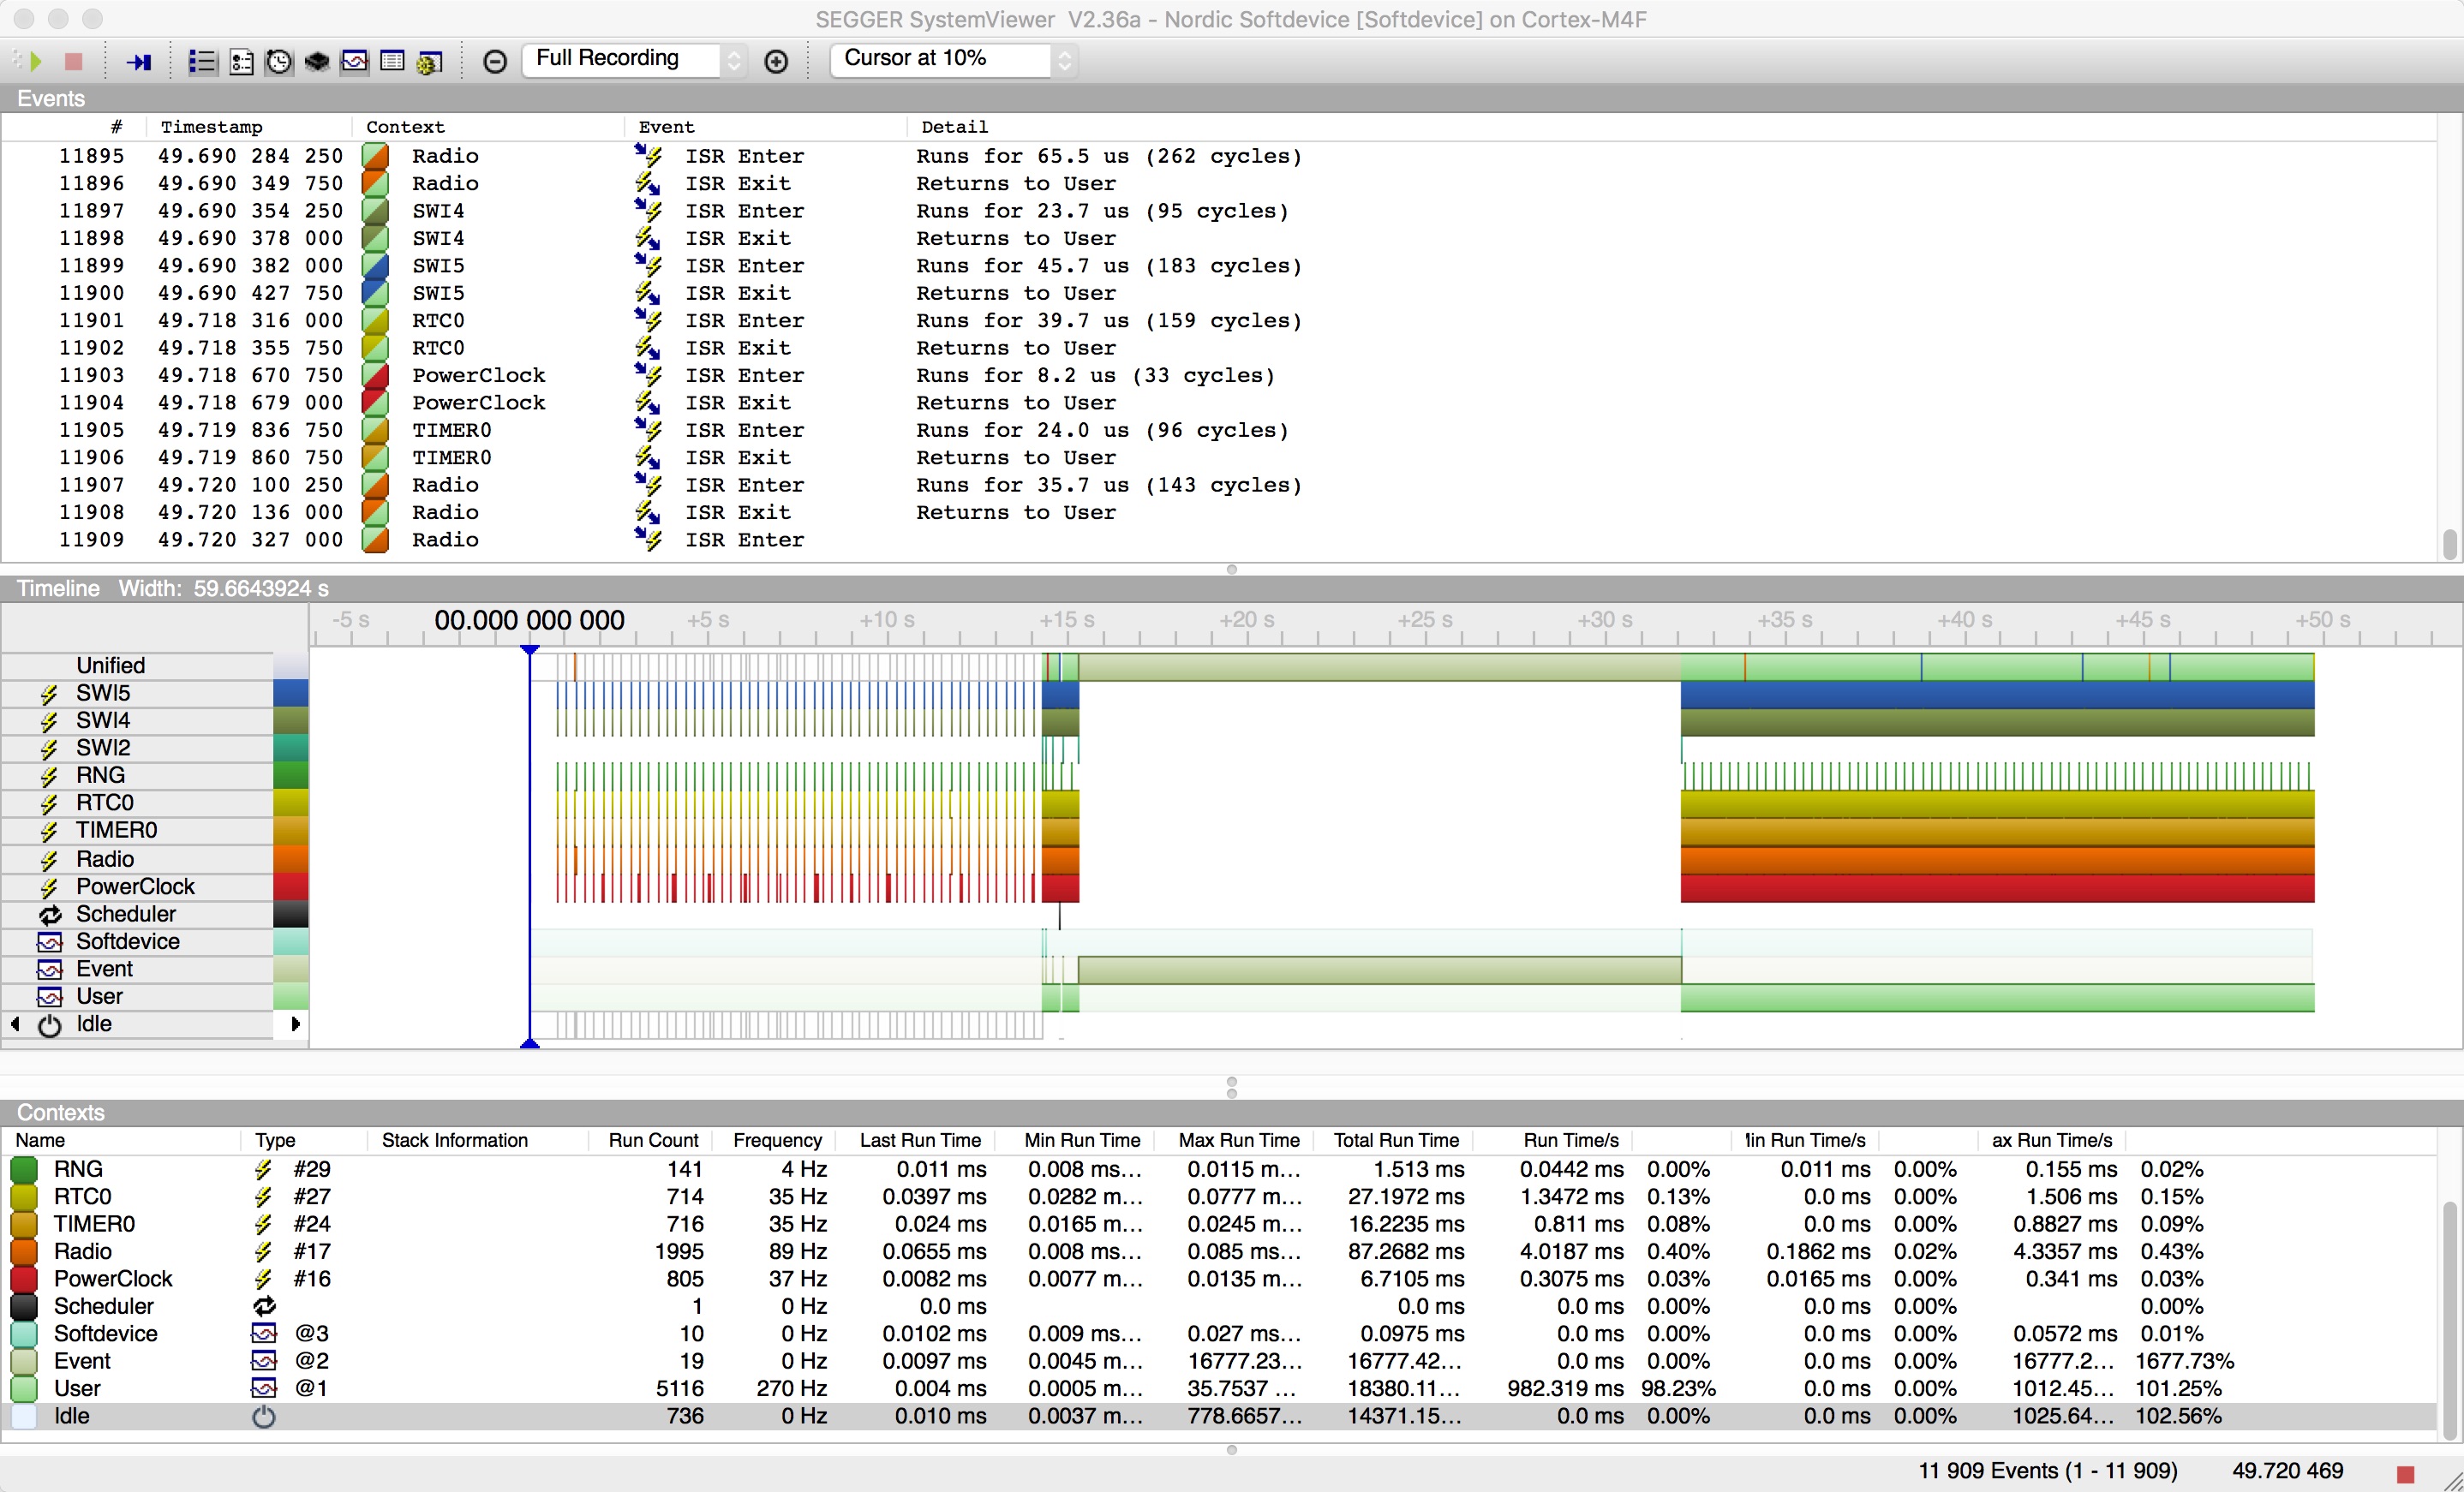Click the left arrow beside Idle row

point(15,1024)
